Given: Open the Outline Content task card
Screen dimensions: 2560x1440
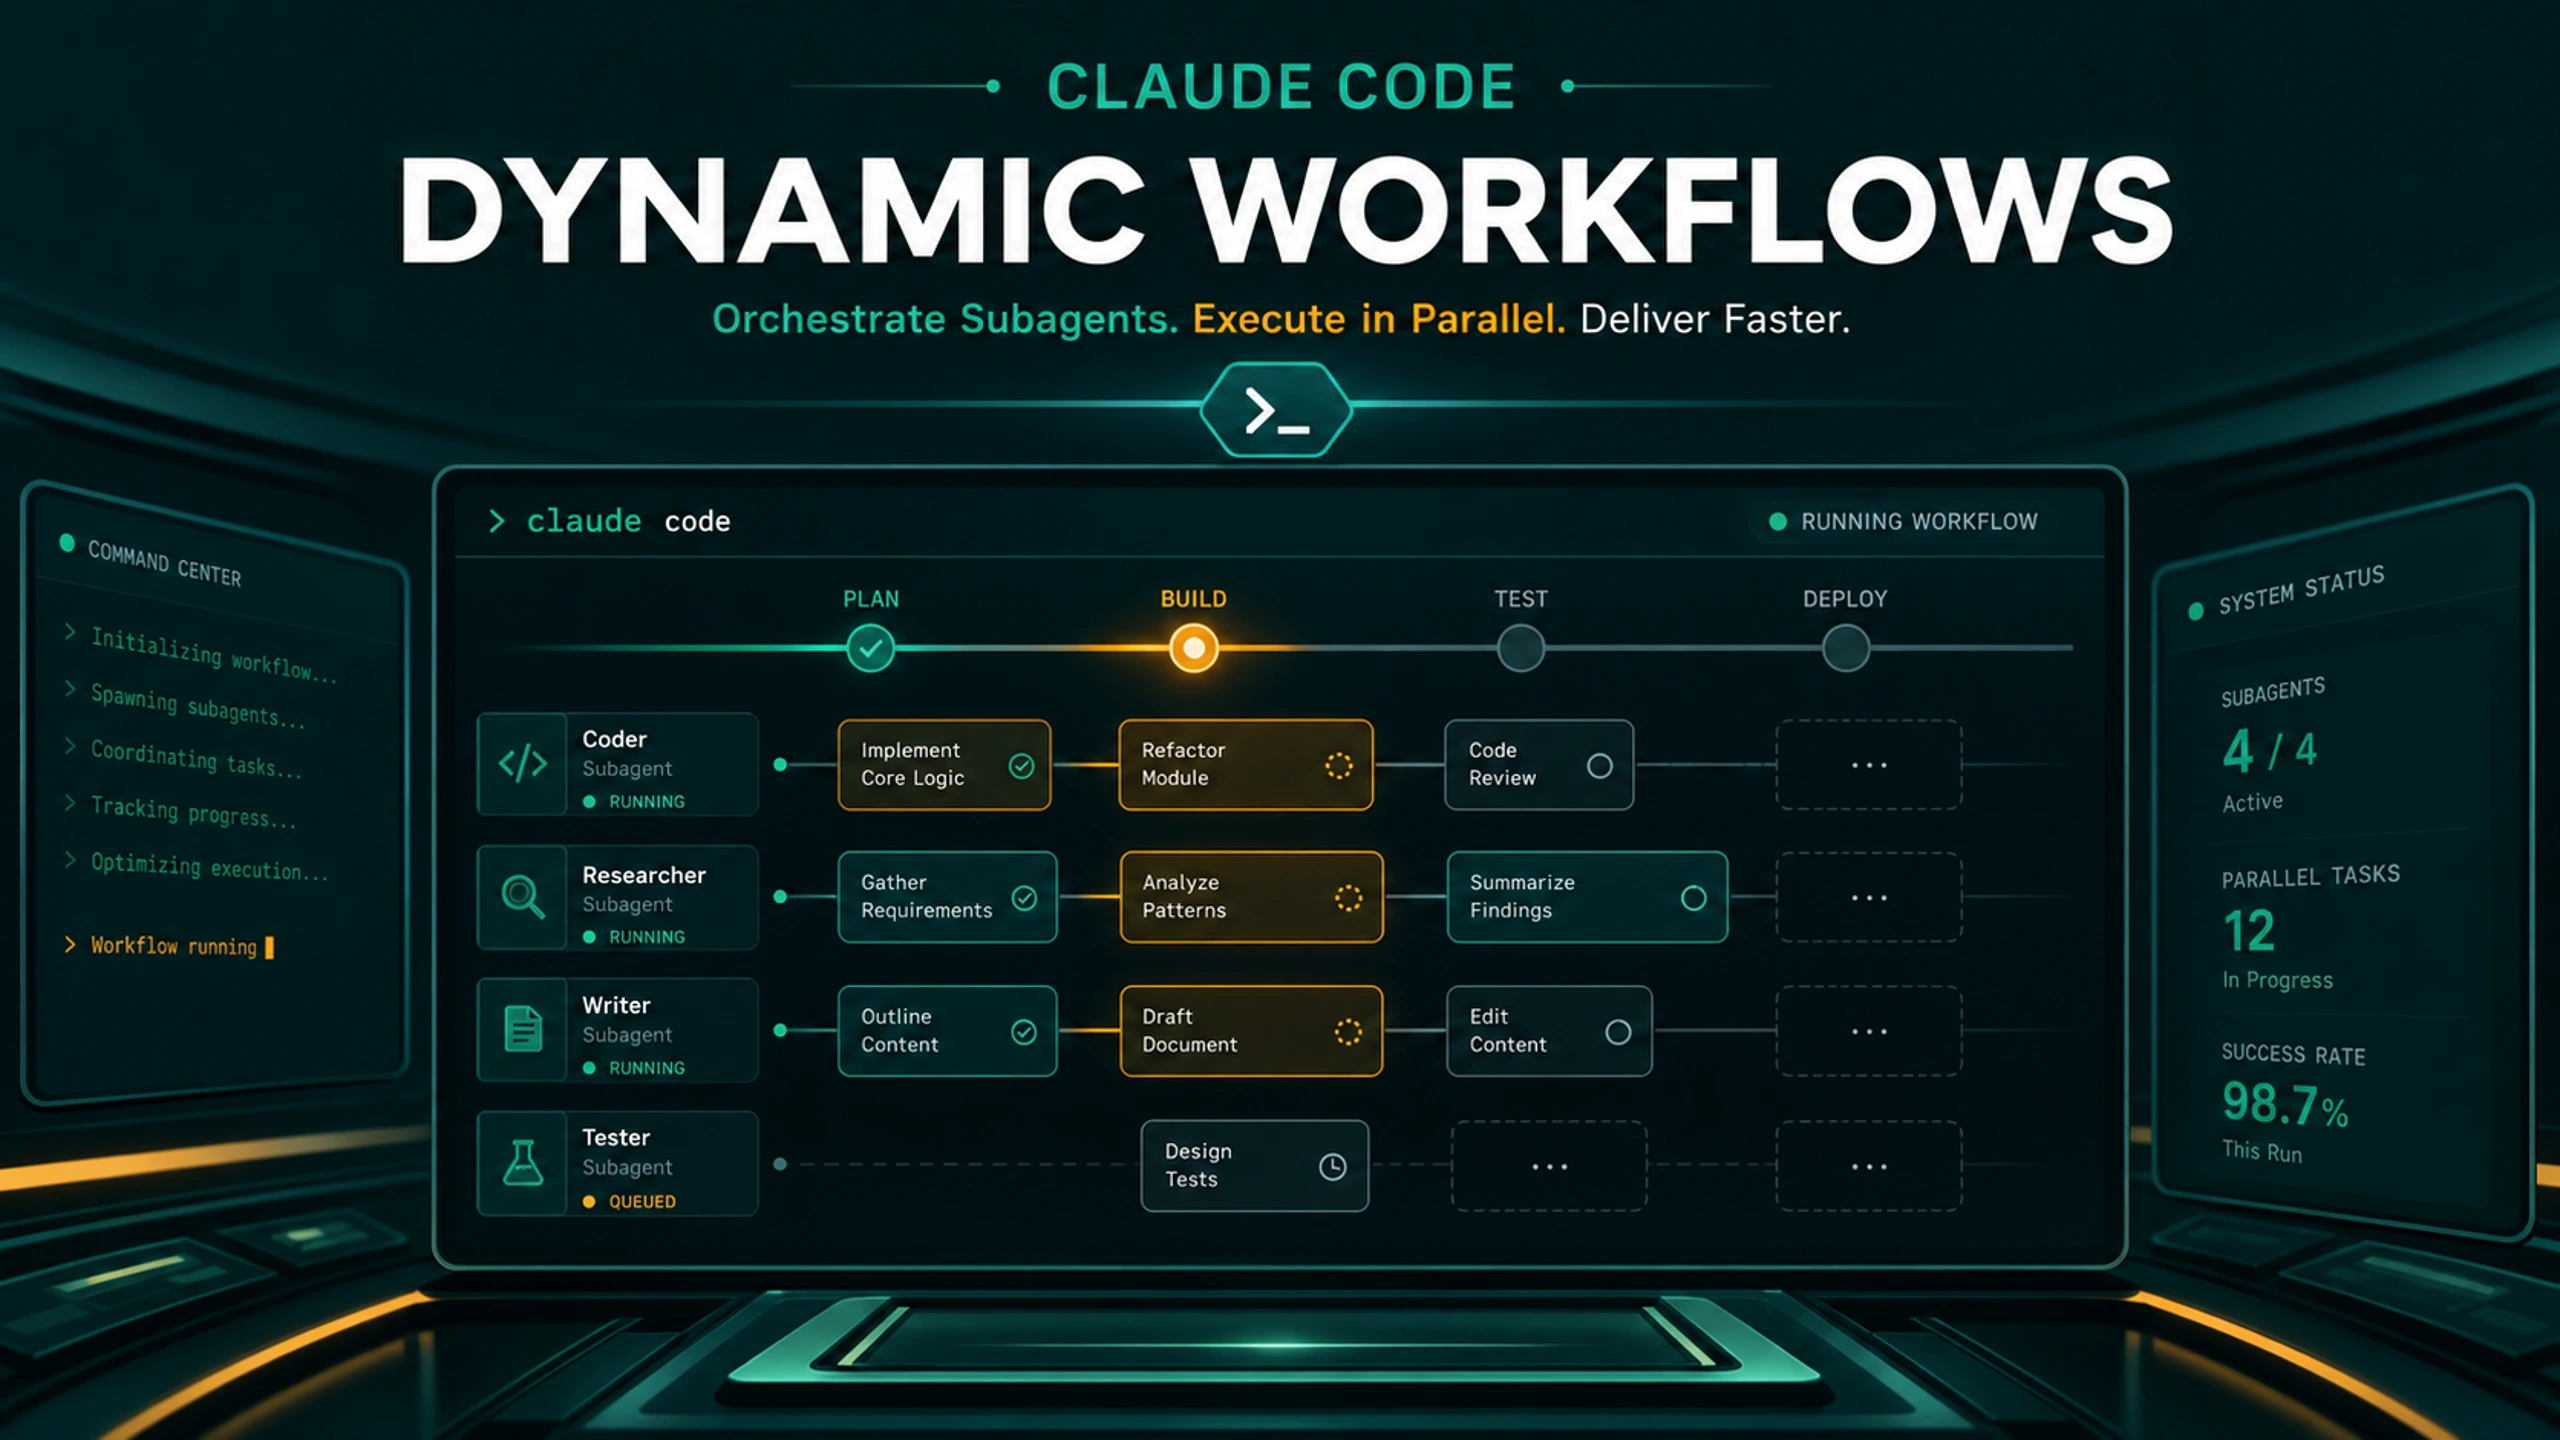Looking at the screenshot, I should coord(948,1031).
